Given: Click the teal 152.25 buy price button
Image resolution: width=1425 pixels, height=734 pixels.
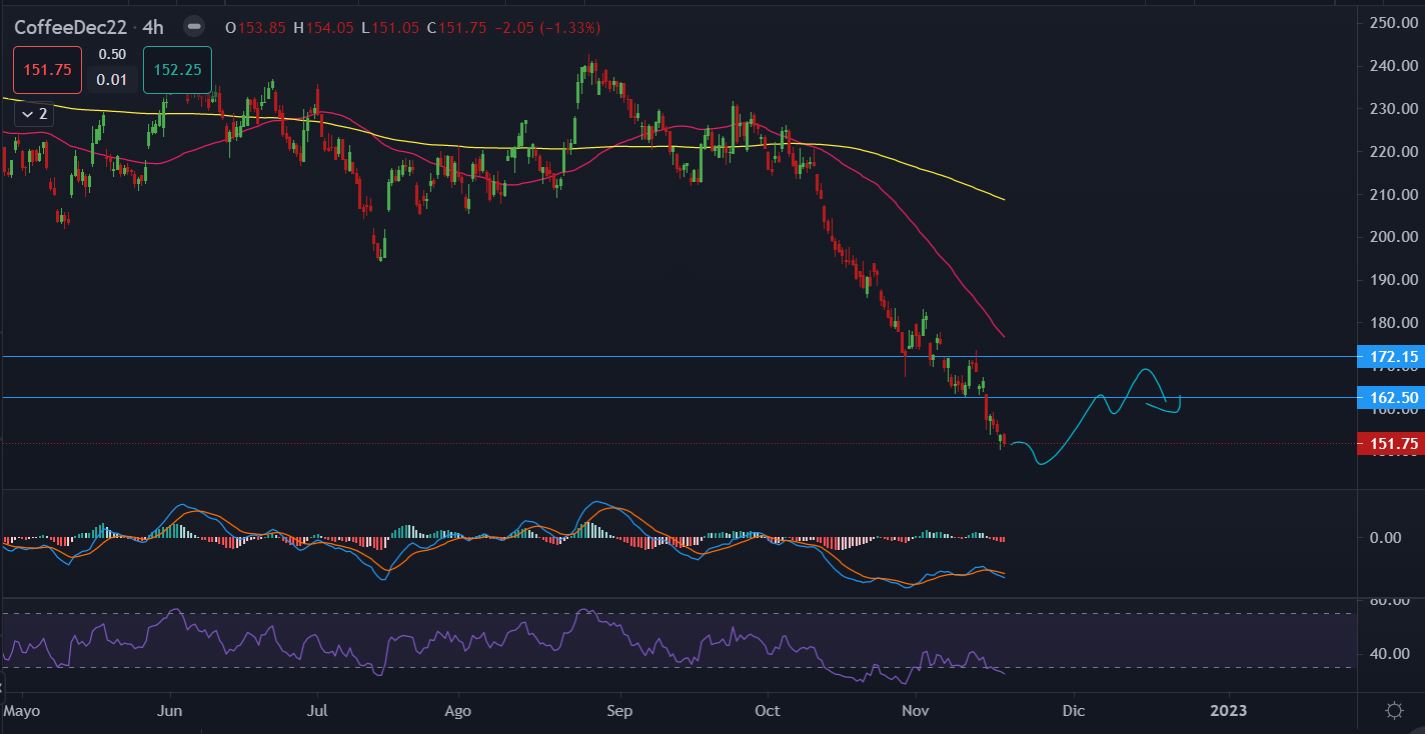Looking at the screenshot, I should (177, 70).
